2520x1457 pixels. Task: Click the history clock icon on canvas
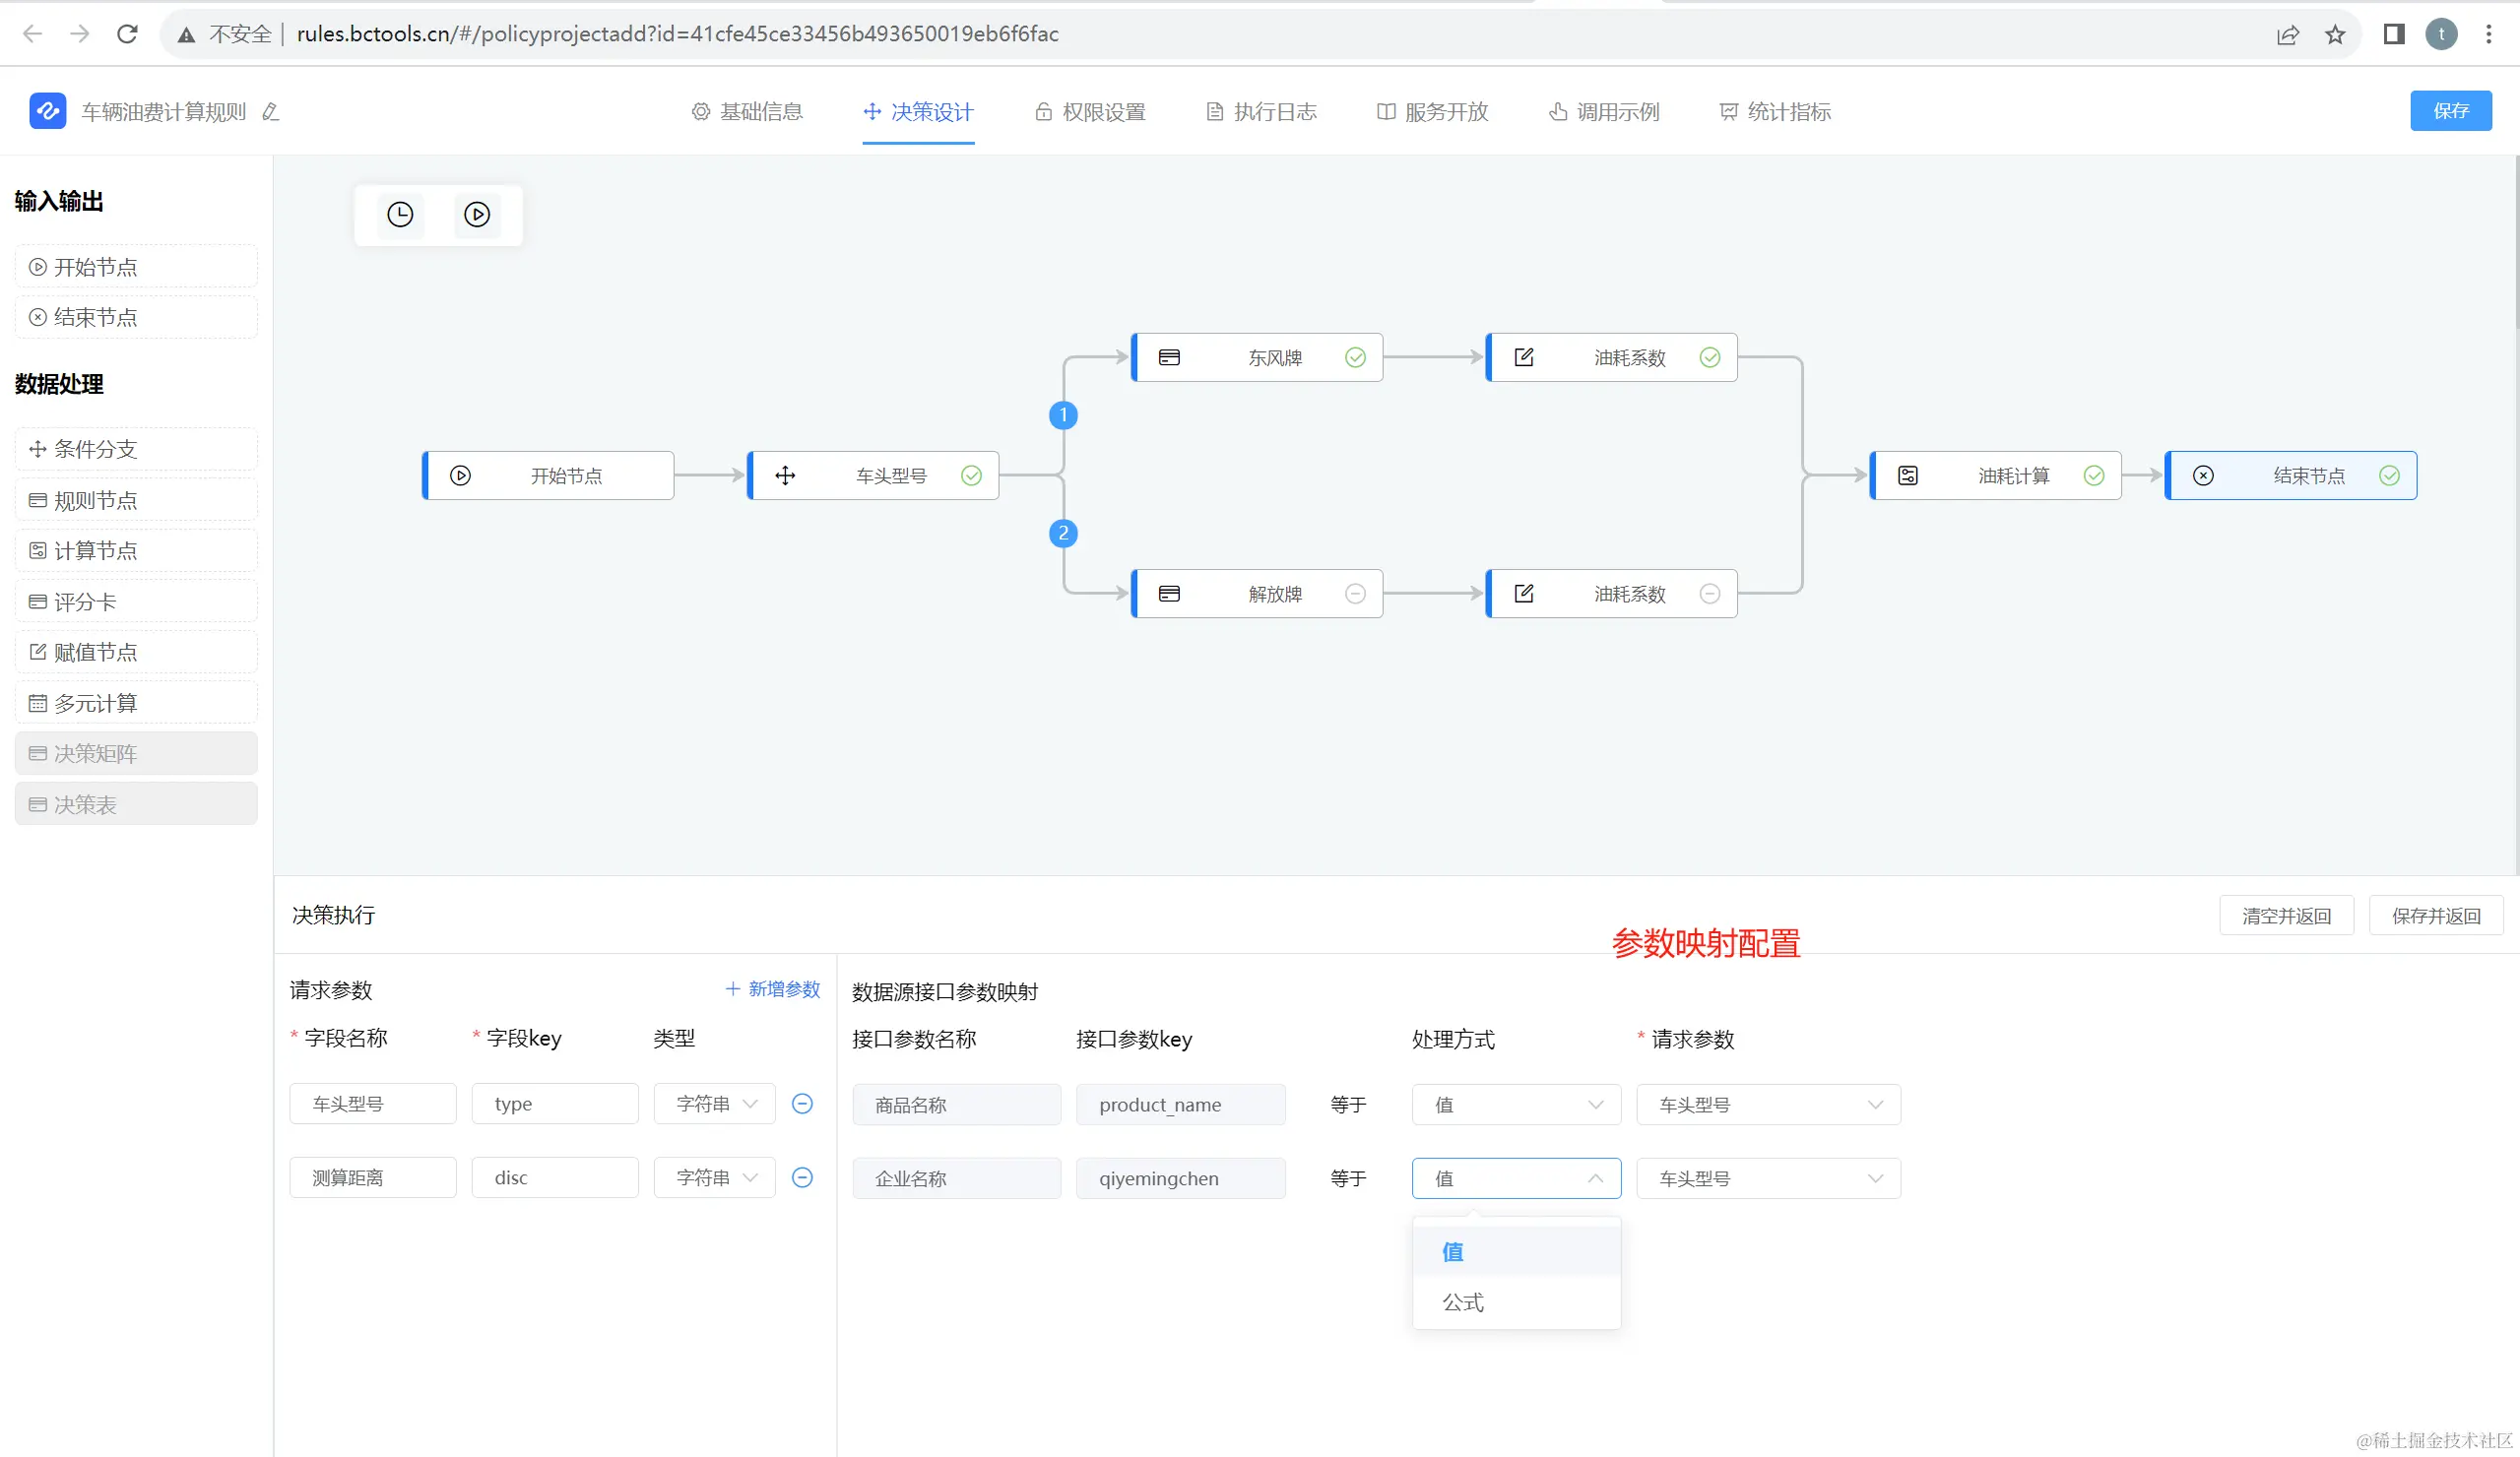coord(400,215)
